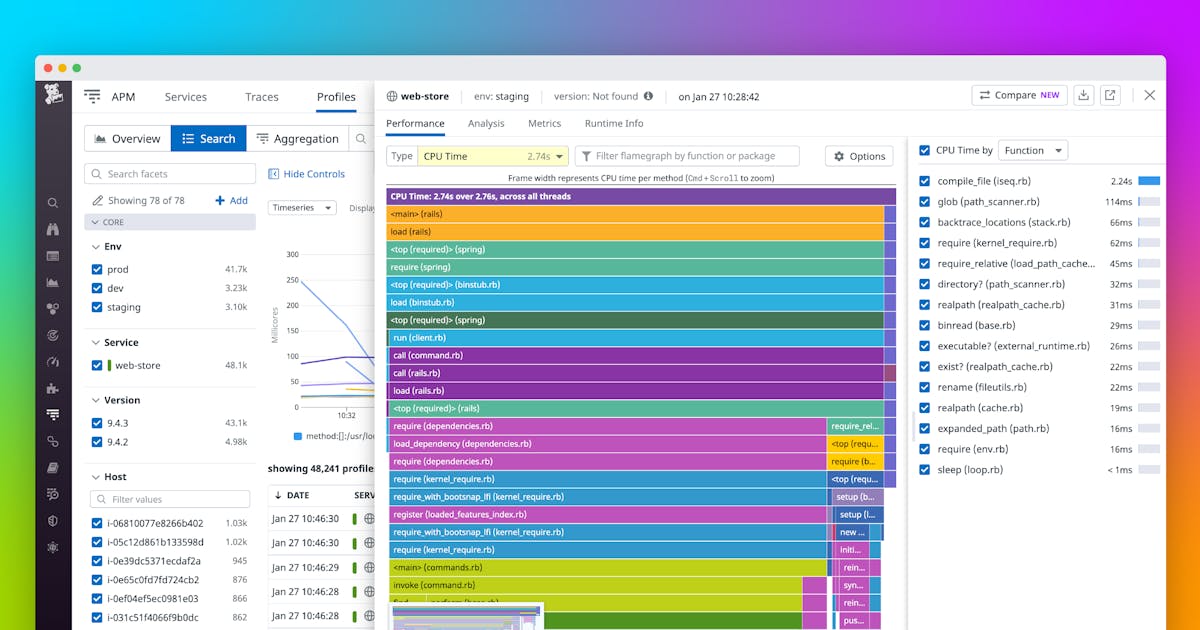This screenshot has width=1200, height=630.
Task: Open the CPU Time type dropdown
Action: (x=493, y=156)
